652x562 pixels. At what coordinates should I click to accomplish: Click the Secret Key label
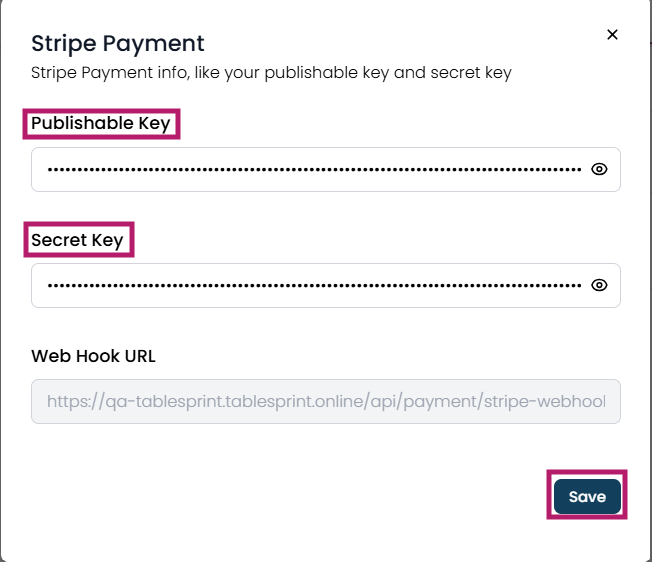77,240
